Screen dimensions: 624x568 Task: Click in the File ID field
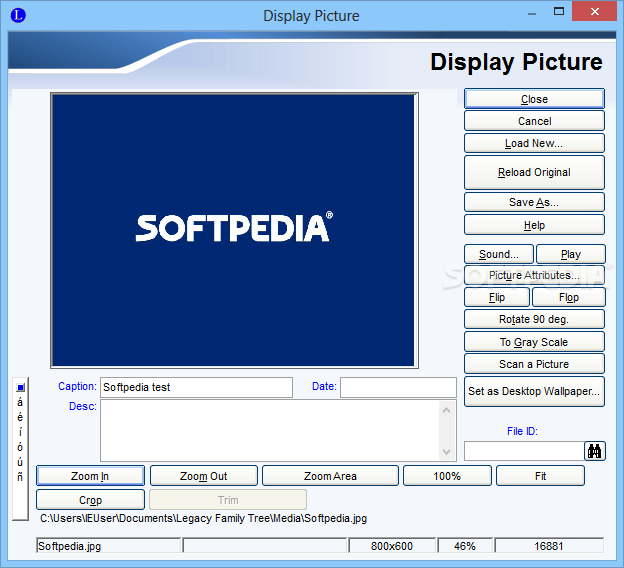[524, 451]
